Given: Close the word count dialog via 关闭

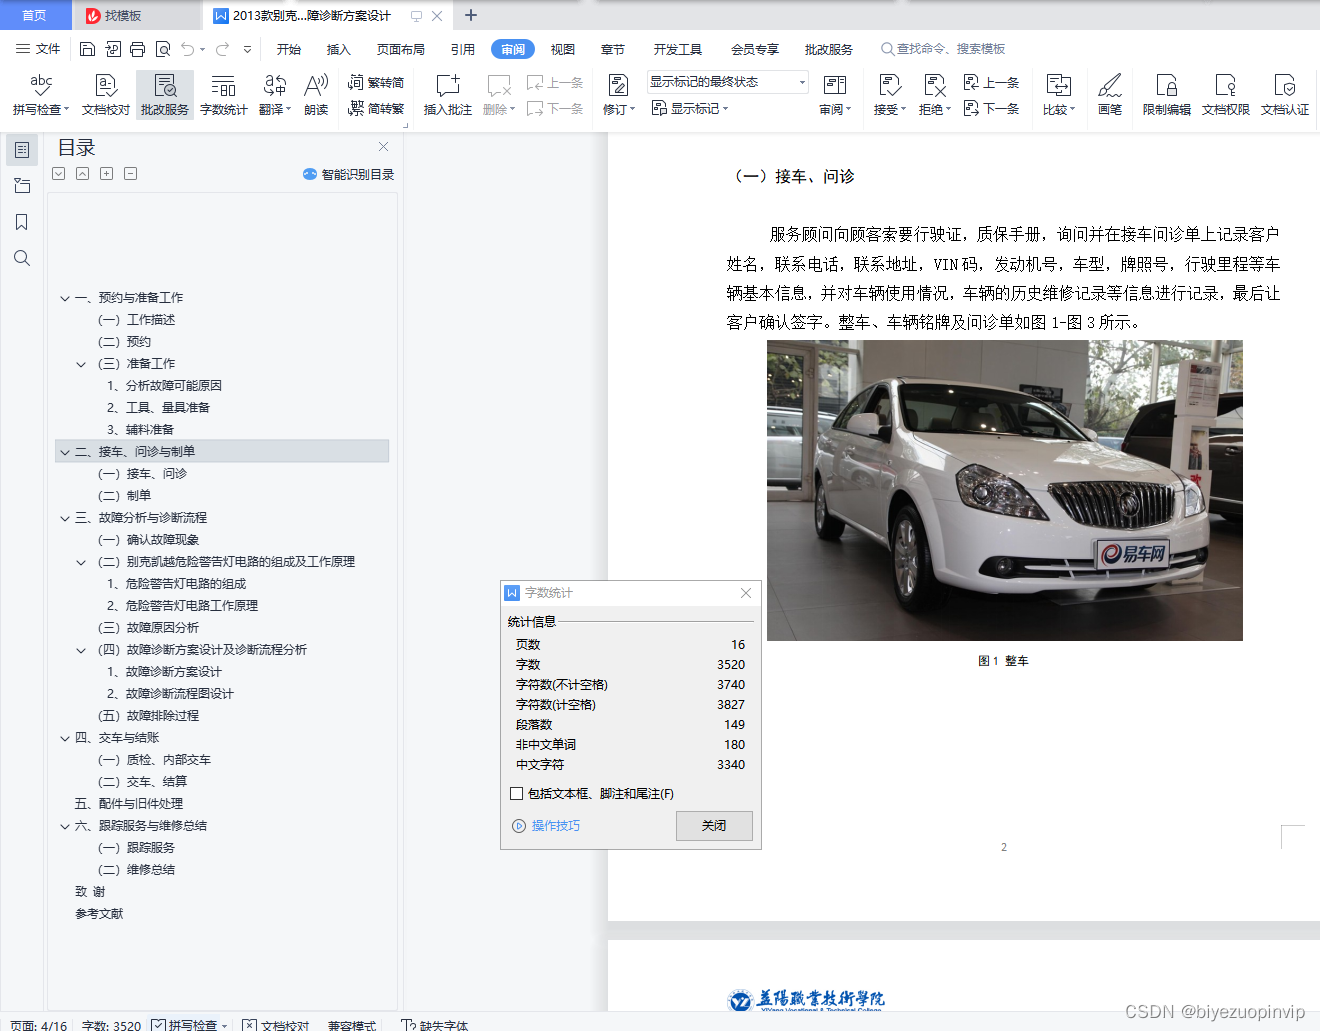Looking at the screenshot, I should coord(714,826).
